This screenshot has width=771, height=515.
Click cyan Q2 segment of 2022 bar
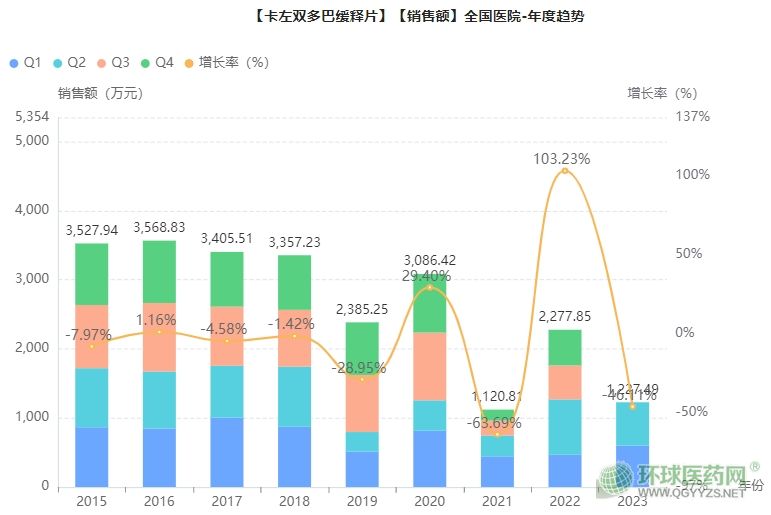tap(564, 427)
